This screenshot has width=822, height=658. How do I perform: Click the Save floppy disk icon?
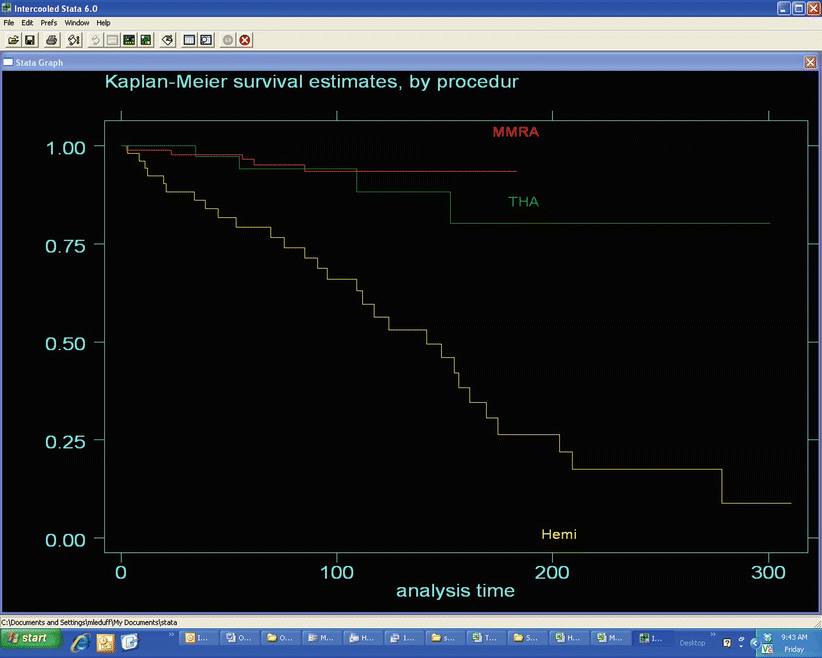pyautogui.click(x=30, y=40)
